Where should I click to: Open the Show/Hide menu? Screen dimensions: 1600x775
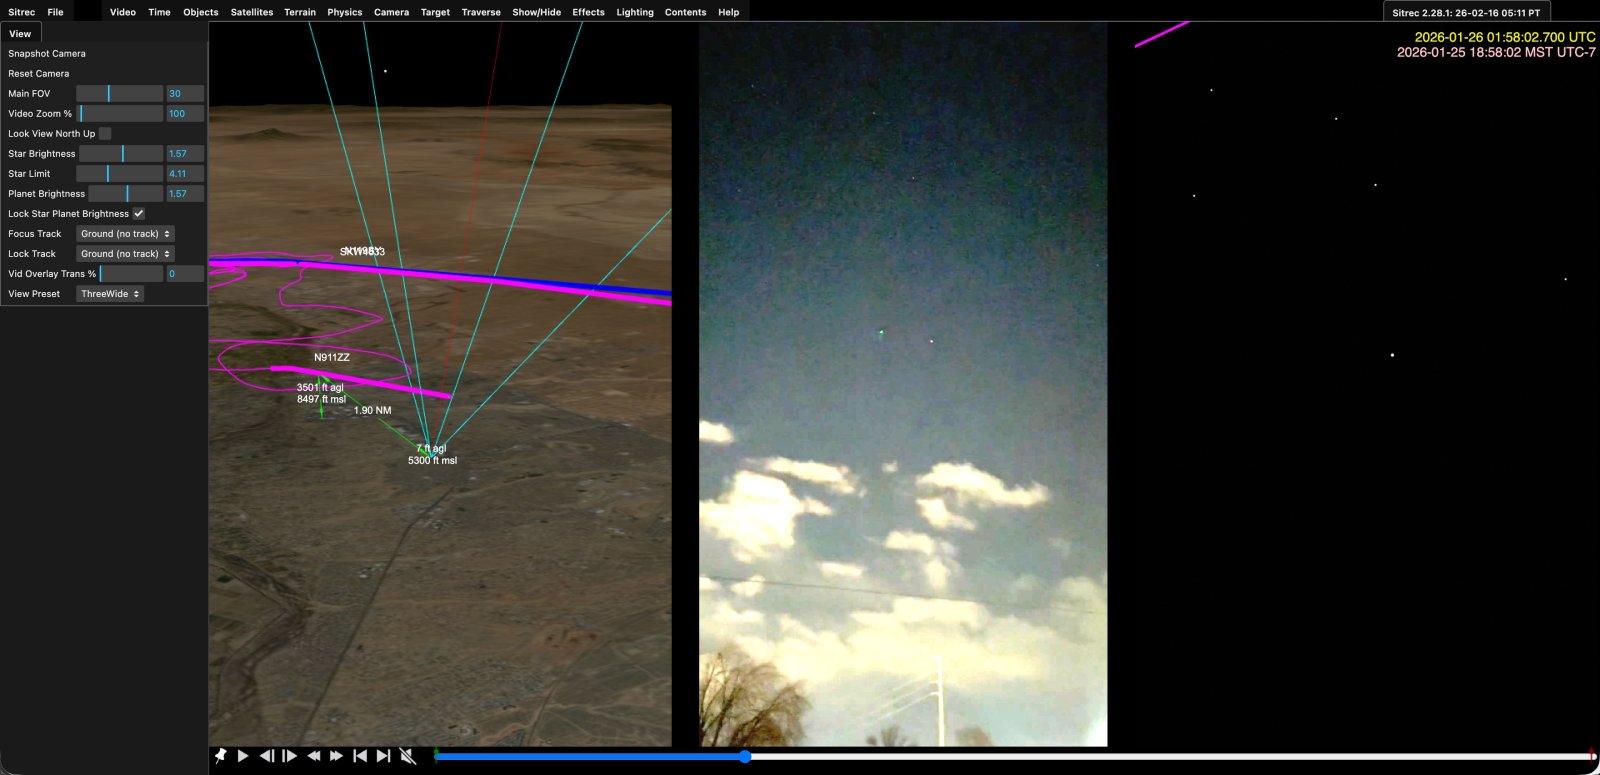pyautogui.click(x=536, y=12)
